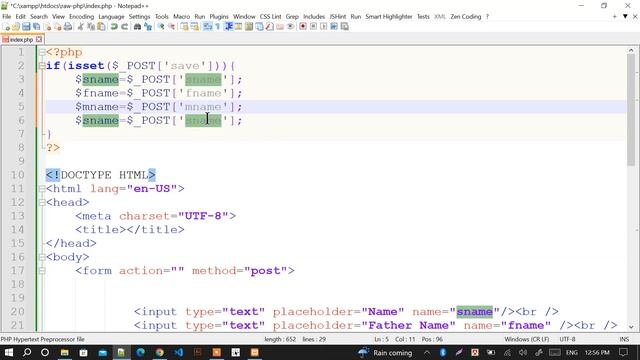The image size is (640, 360).
Task: Click the Paste toolbar icon
Action: (101, 27)
